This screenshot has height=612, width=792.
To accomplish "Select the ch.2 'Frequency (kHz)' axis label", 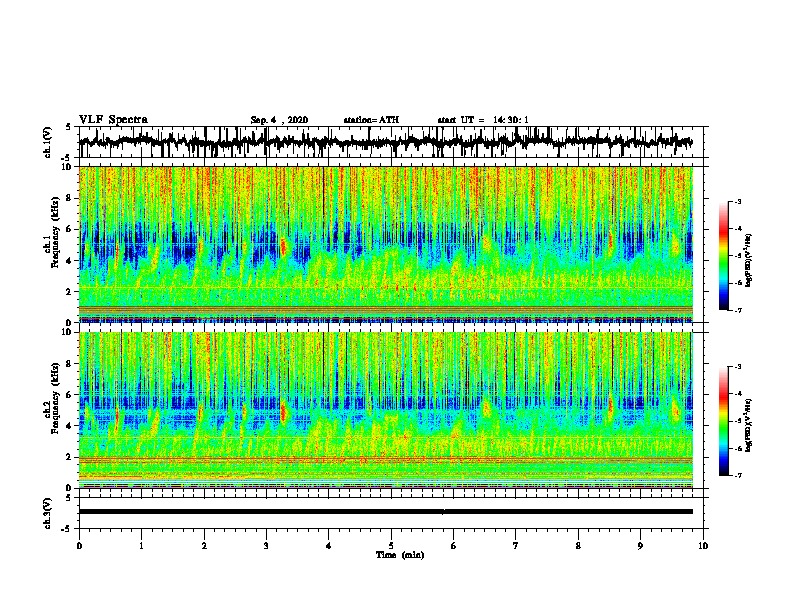I will (x=55, y=398).
